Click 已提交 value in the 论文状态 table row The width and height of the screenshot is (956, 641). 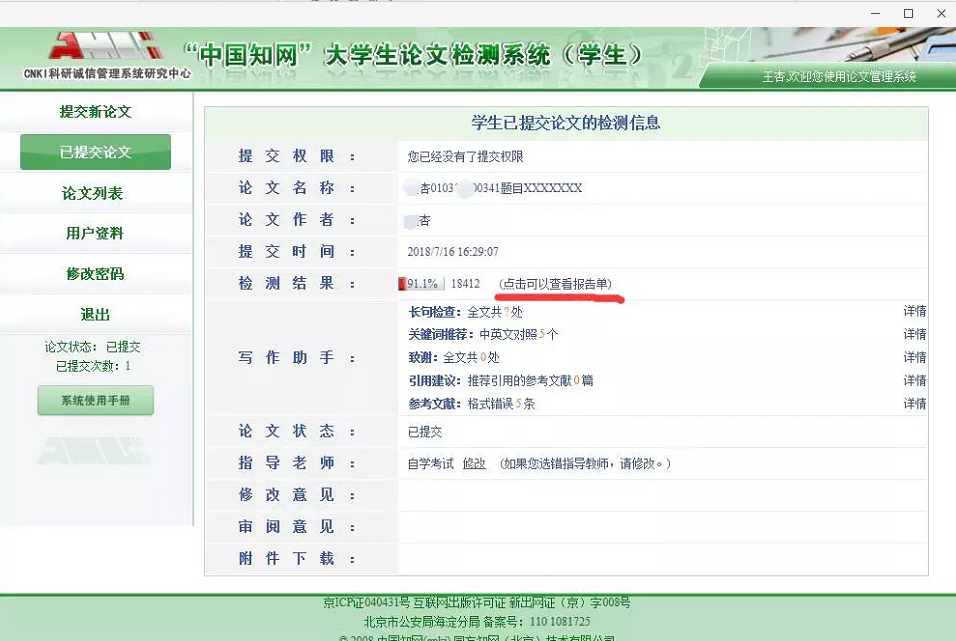[425, 432]
